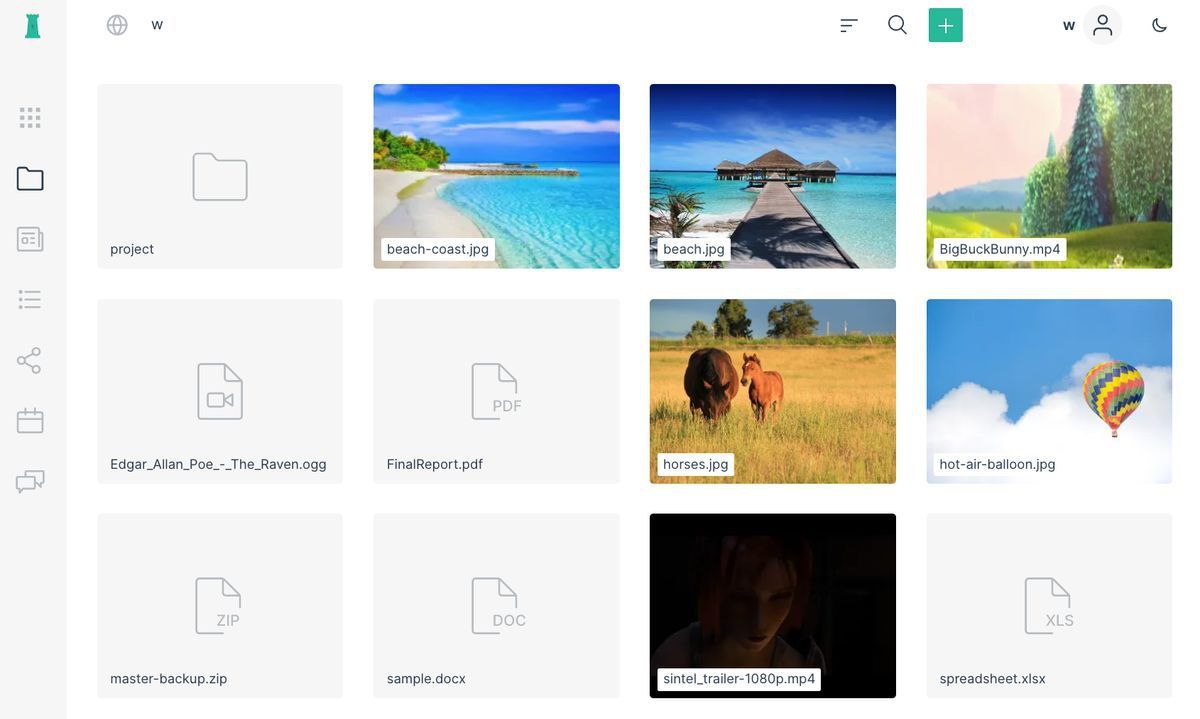
Task: Select the FinalReport.pdf file
Action: point(496,392)
